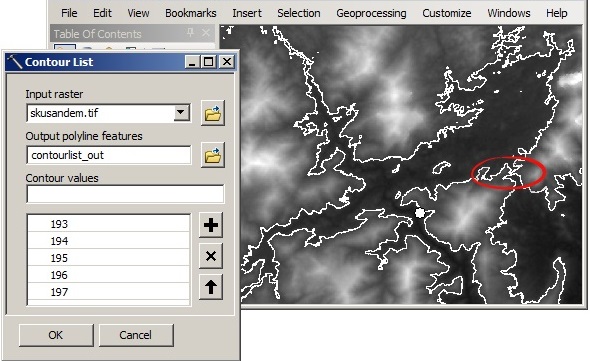Image resolution: width=590 pixels, height=361 pixels.
Task: Cancel the Contour List dialog
Action: point(136,335)
